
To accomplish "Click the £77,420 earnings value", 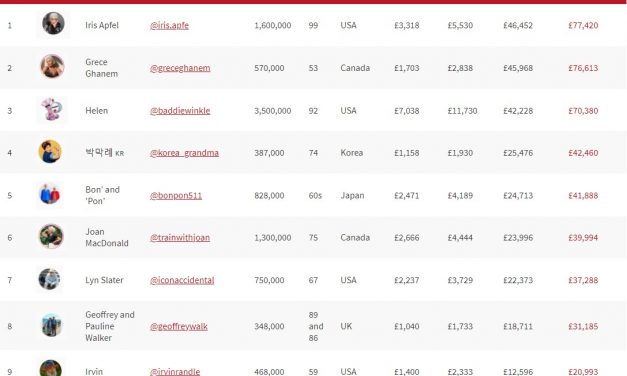I will coord(583,26).
